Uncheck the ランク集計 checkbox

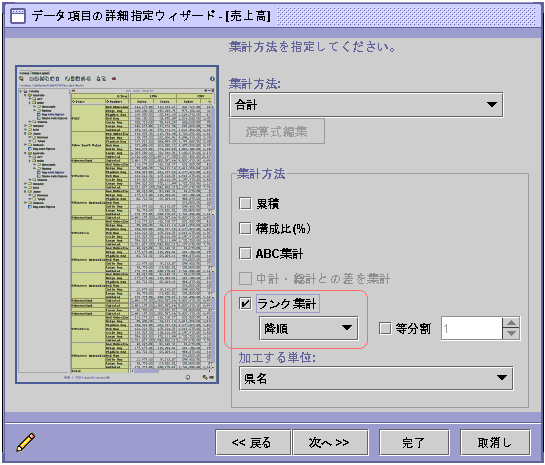point(245,304)
